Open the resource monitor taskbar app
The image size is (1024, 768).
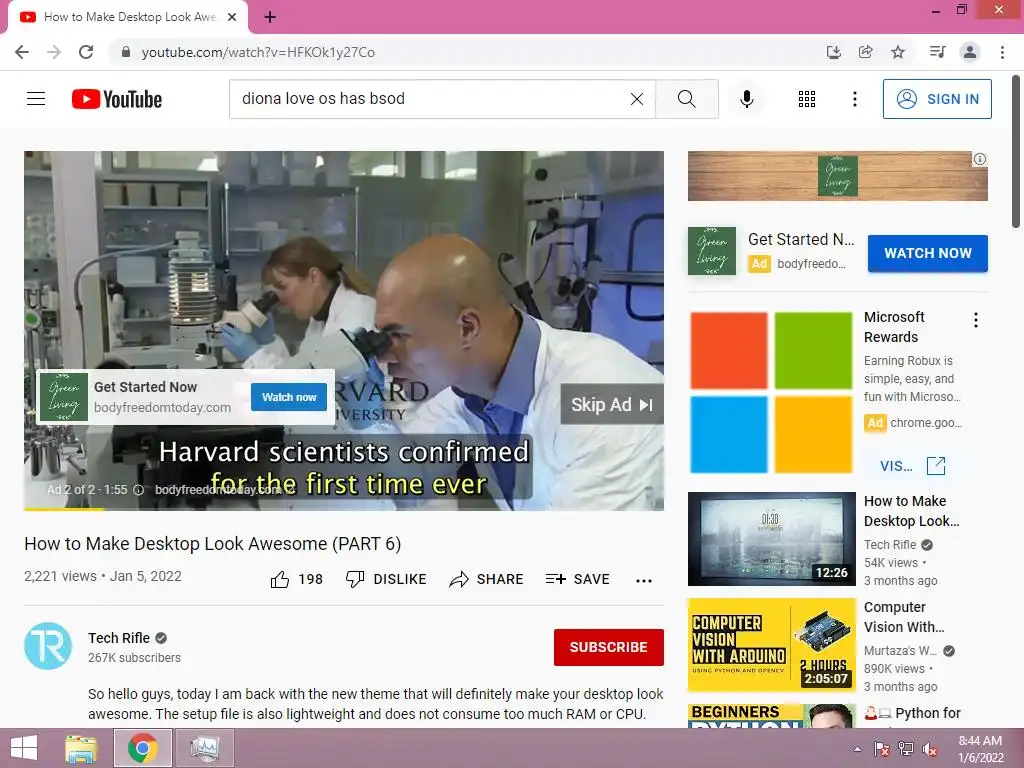click(x=204, y=748)
